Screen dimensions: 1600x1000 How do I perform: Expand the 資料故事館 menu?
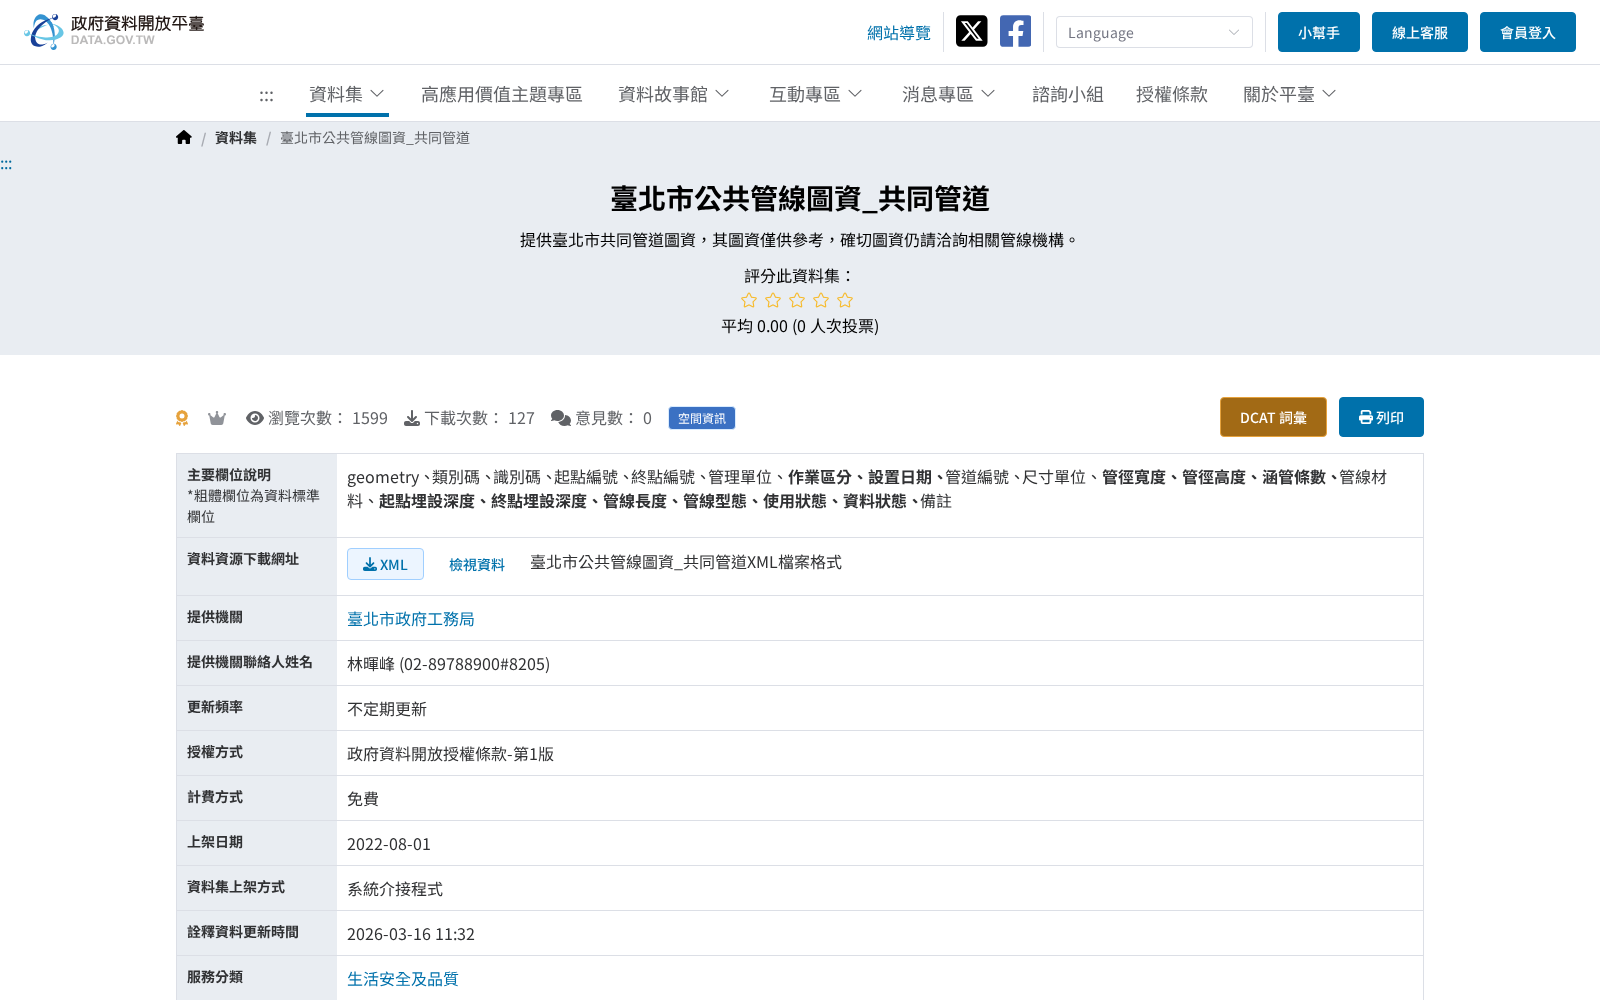[674, 94]
